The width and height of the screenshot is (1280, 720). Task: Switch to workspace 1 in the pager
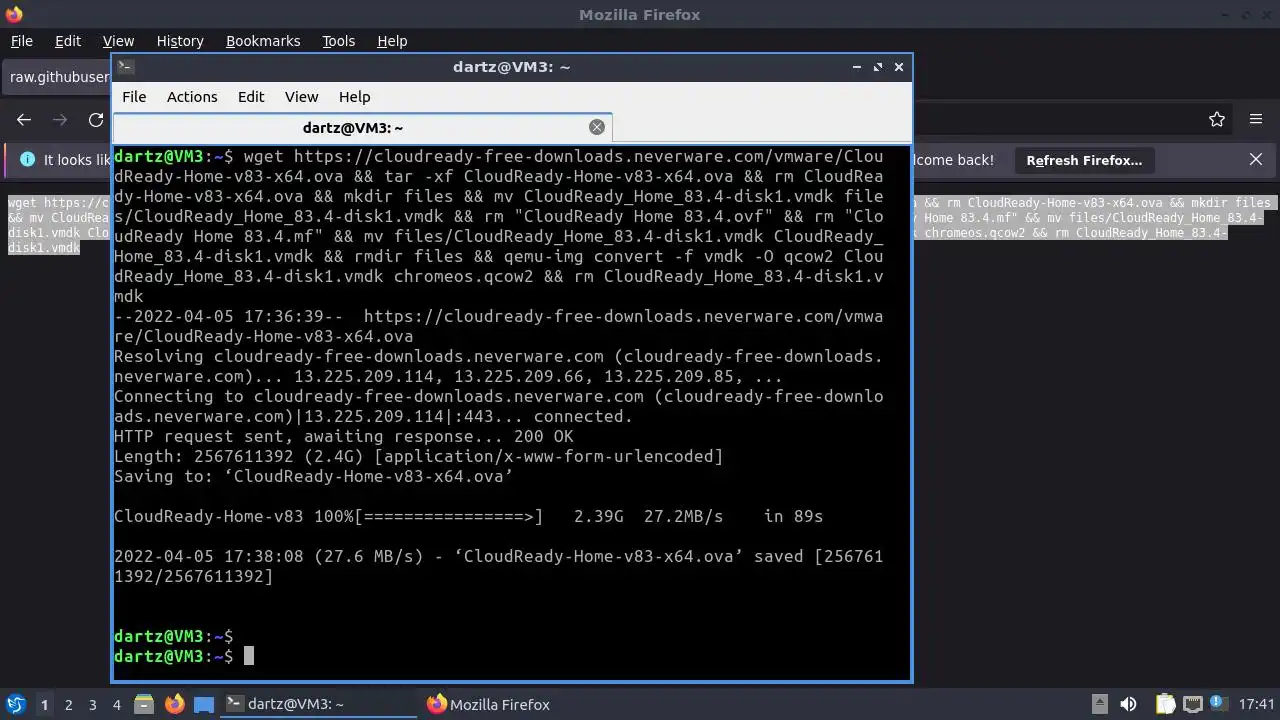[44, 705]
